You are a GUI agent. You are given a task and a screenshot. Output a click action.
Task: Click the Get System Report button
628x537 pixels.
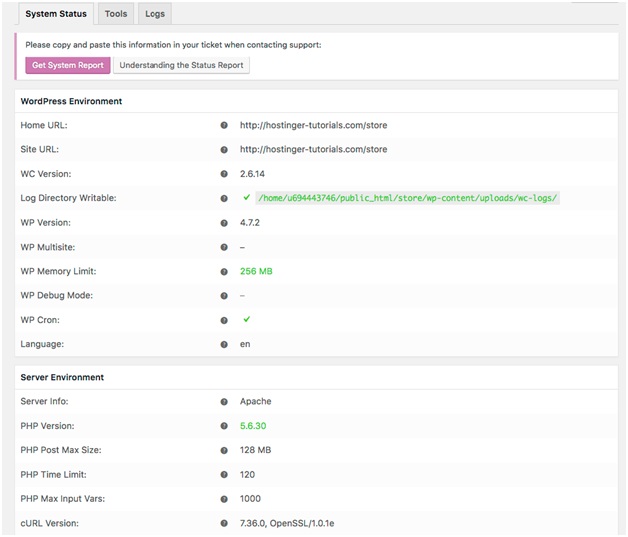(68, 65)
